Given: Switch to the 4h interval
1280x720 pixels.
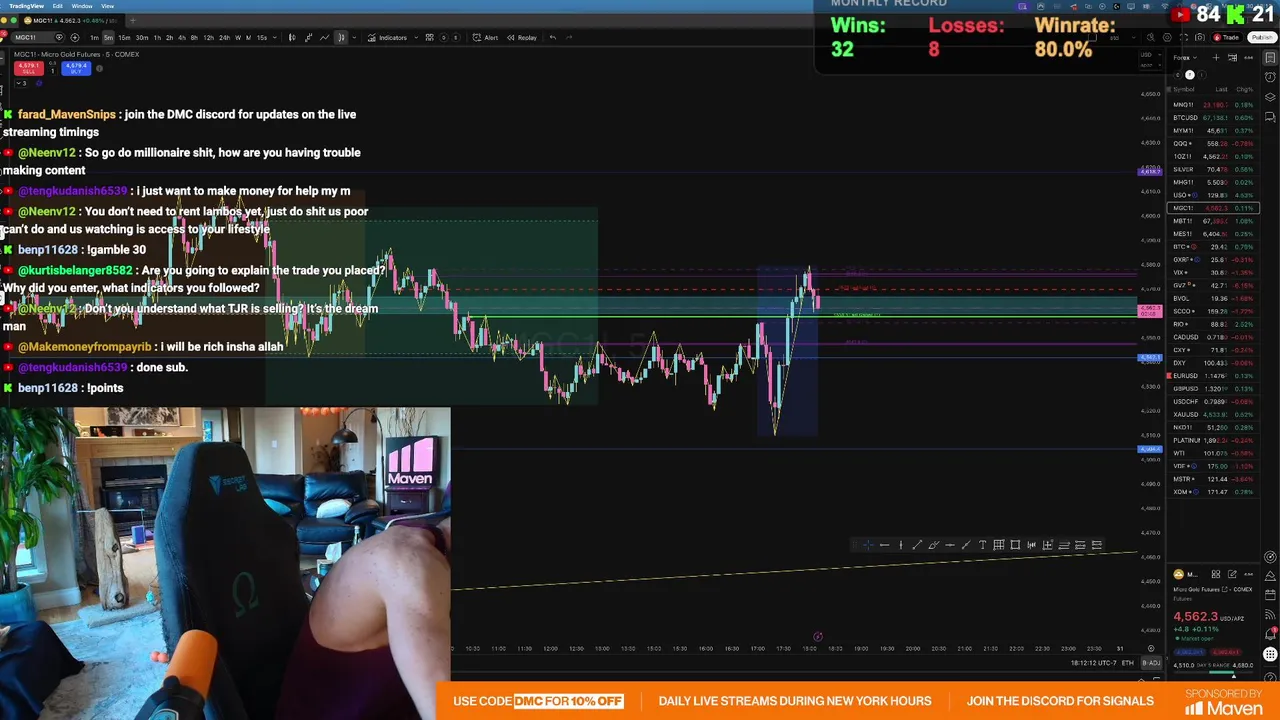Looking at the screenshot, I should 181,38.
